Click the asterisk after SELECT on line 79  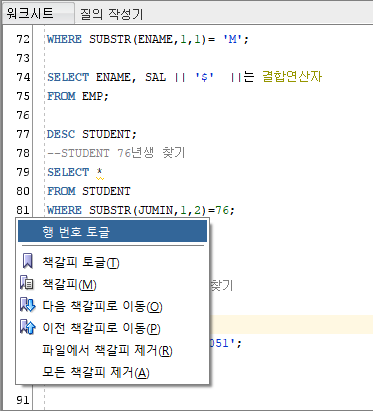[x=99, y=172]
